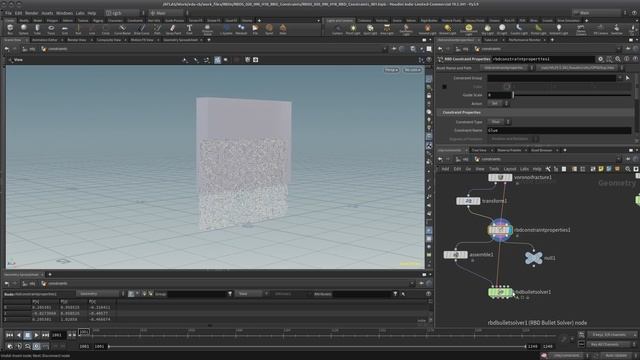Screen dimensions: 640x360
Task: Click the Grid shelf tool
Action: coord(64,29)
